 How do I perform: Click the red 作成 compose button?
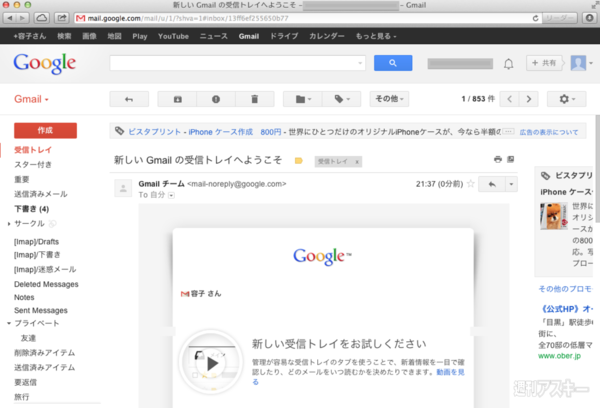coord(45,131)
